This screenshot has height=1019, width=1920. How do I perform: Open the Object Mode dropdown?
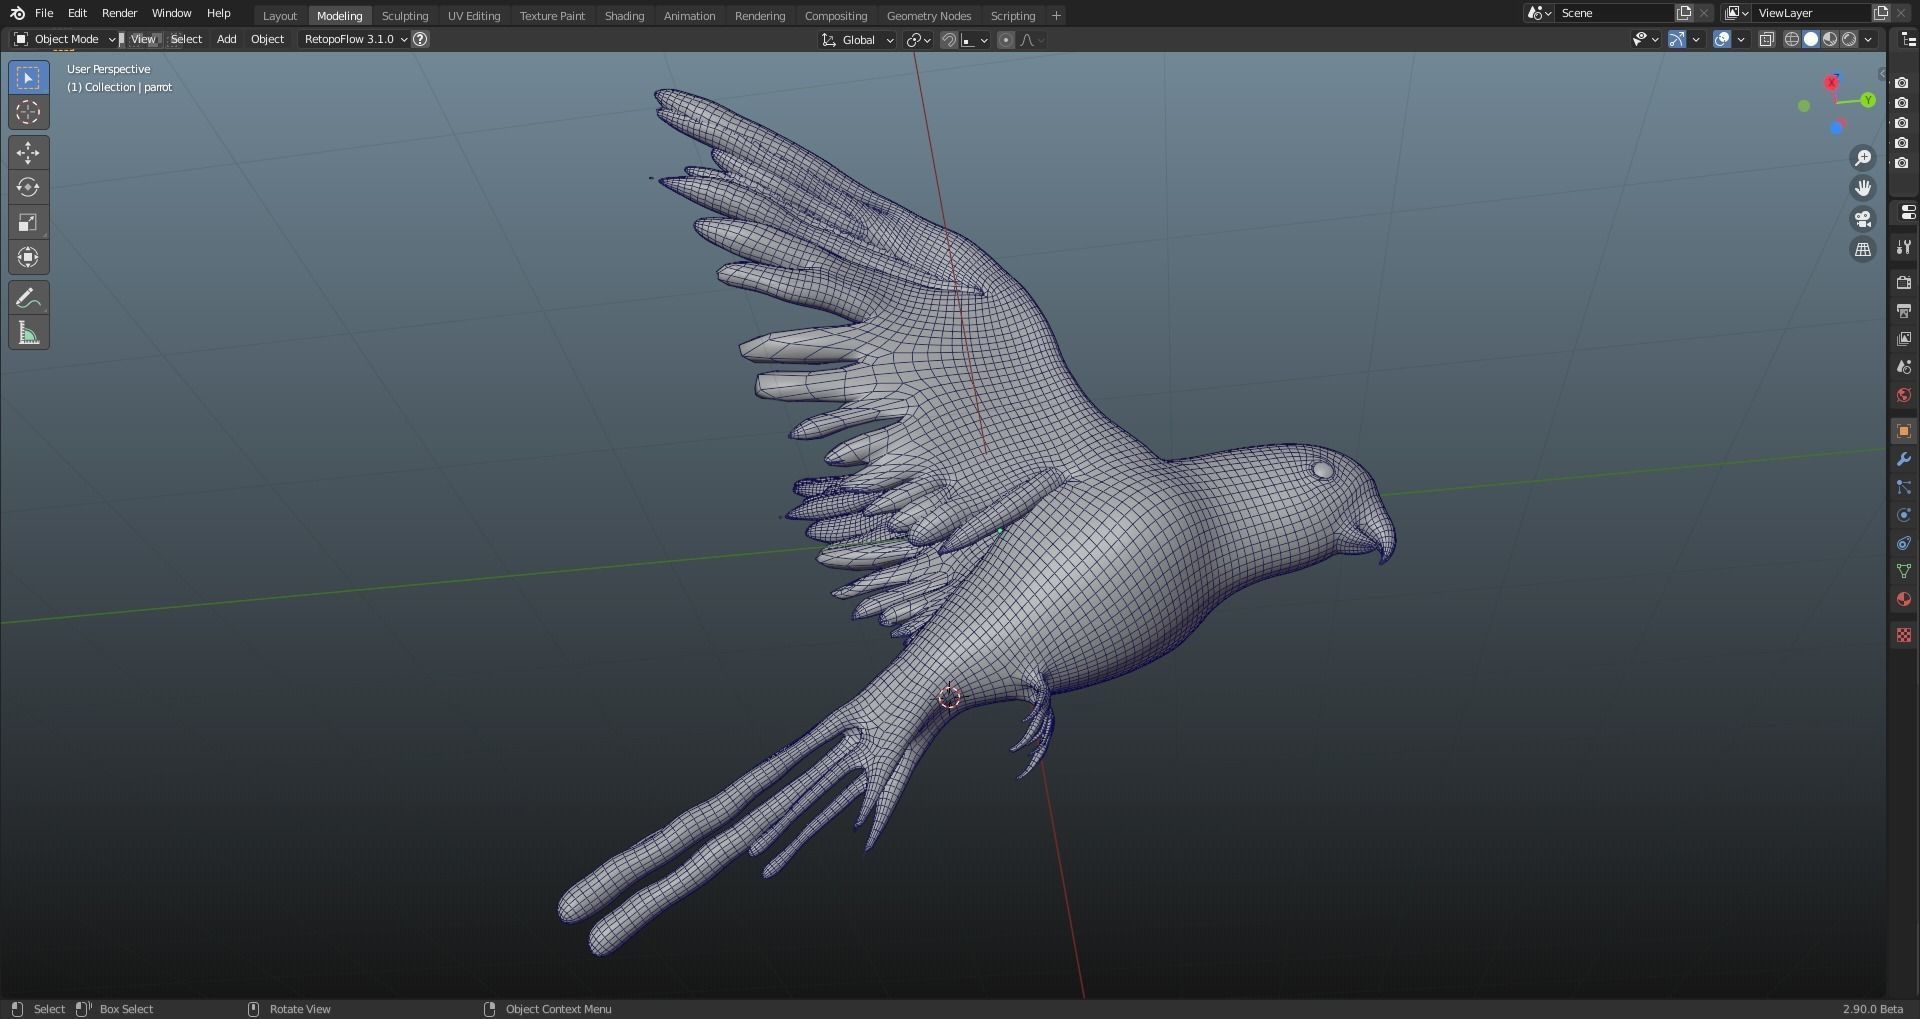coord(64,39)
